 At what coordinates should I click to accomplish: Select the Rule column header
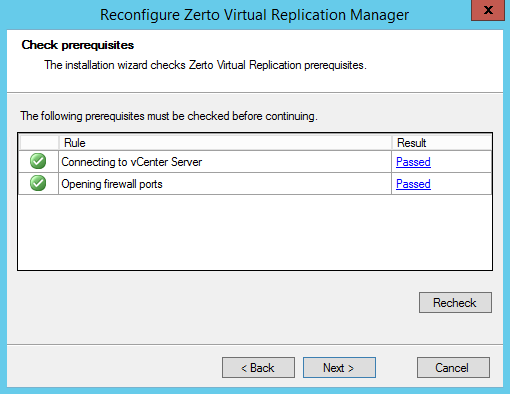coord(225,143)
